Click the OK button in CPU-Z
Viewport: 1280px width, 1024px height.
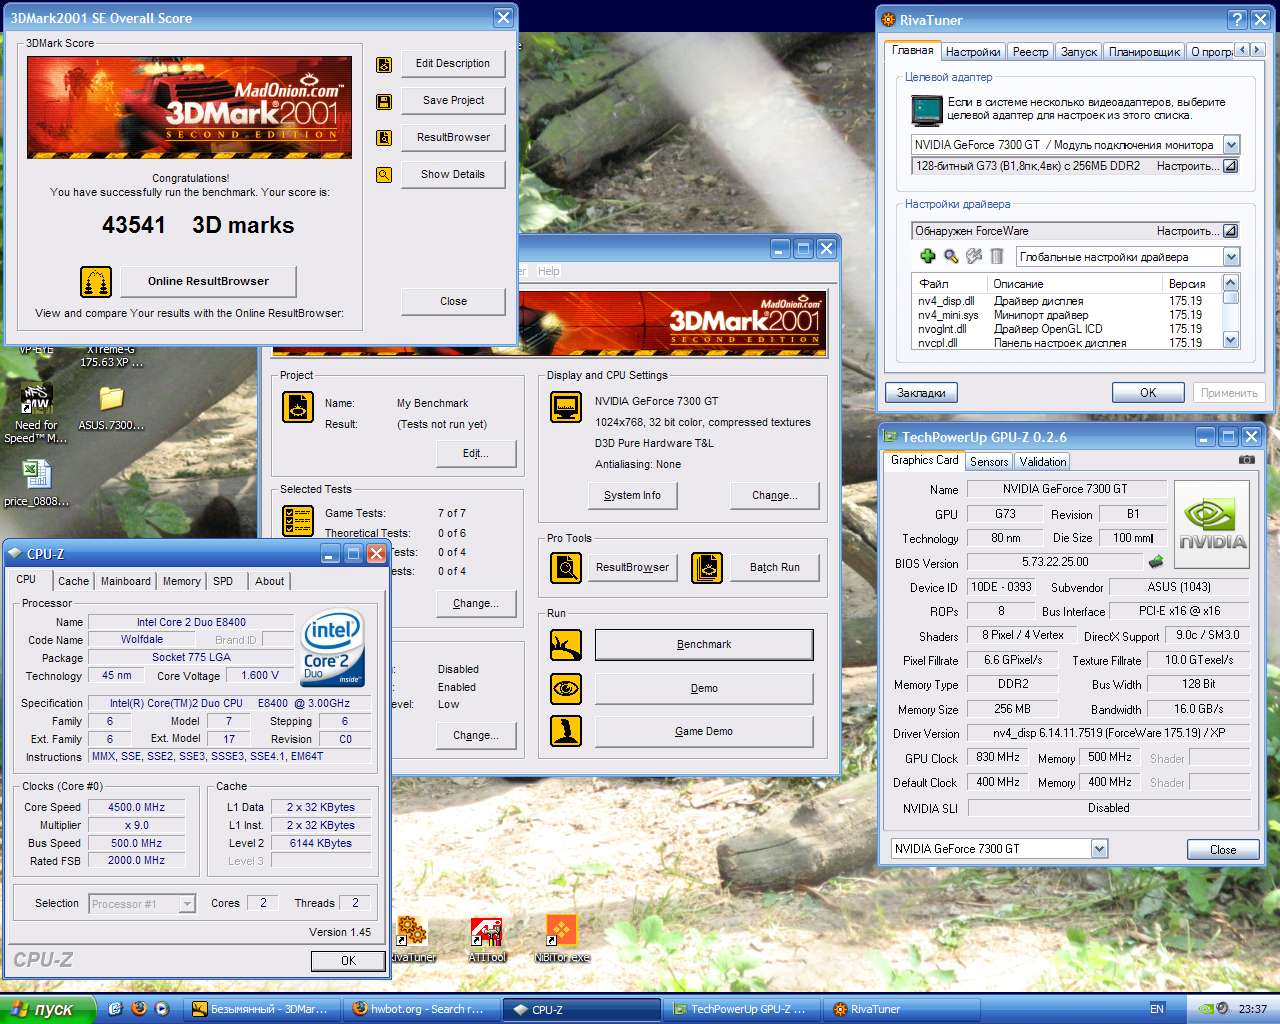pos(348,960)
